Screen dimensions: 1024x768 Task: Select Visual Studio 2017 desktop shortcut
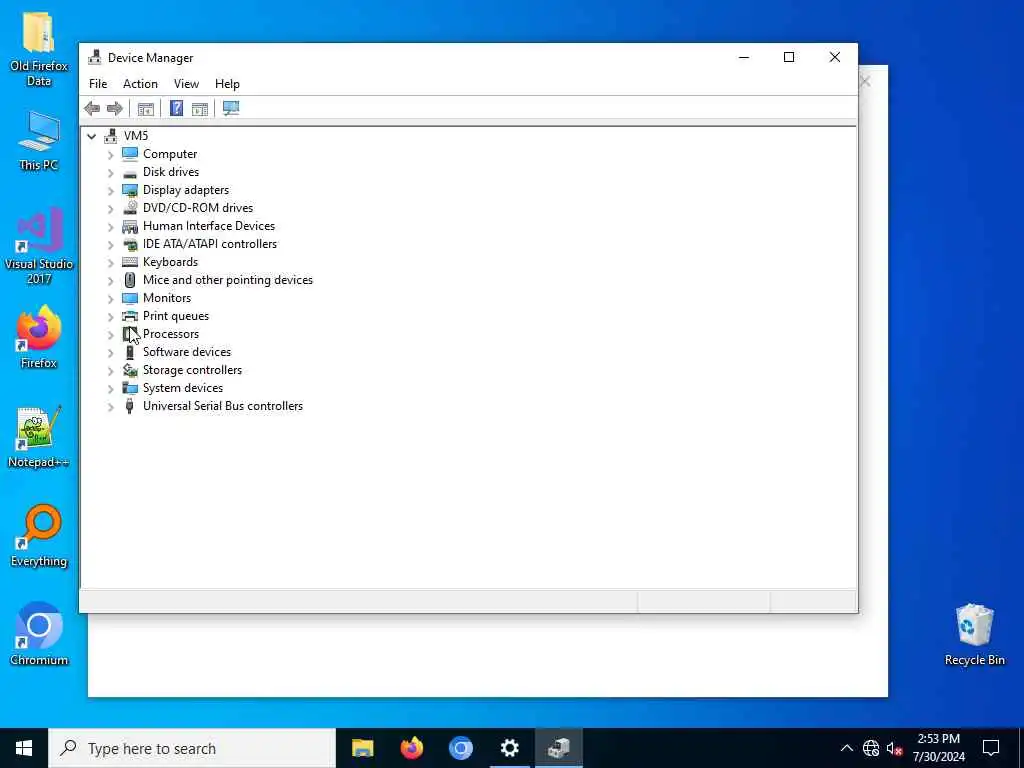tap(39, 246)
